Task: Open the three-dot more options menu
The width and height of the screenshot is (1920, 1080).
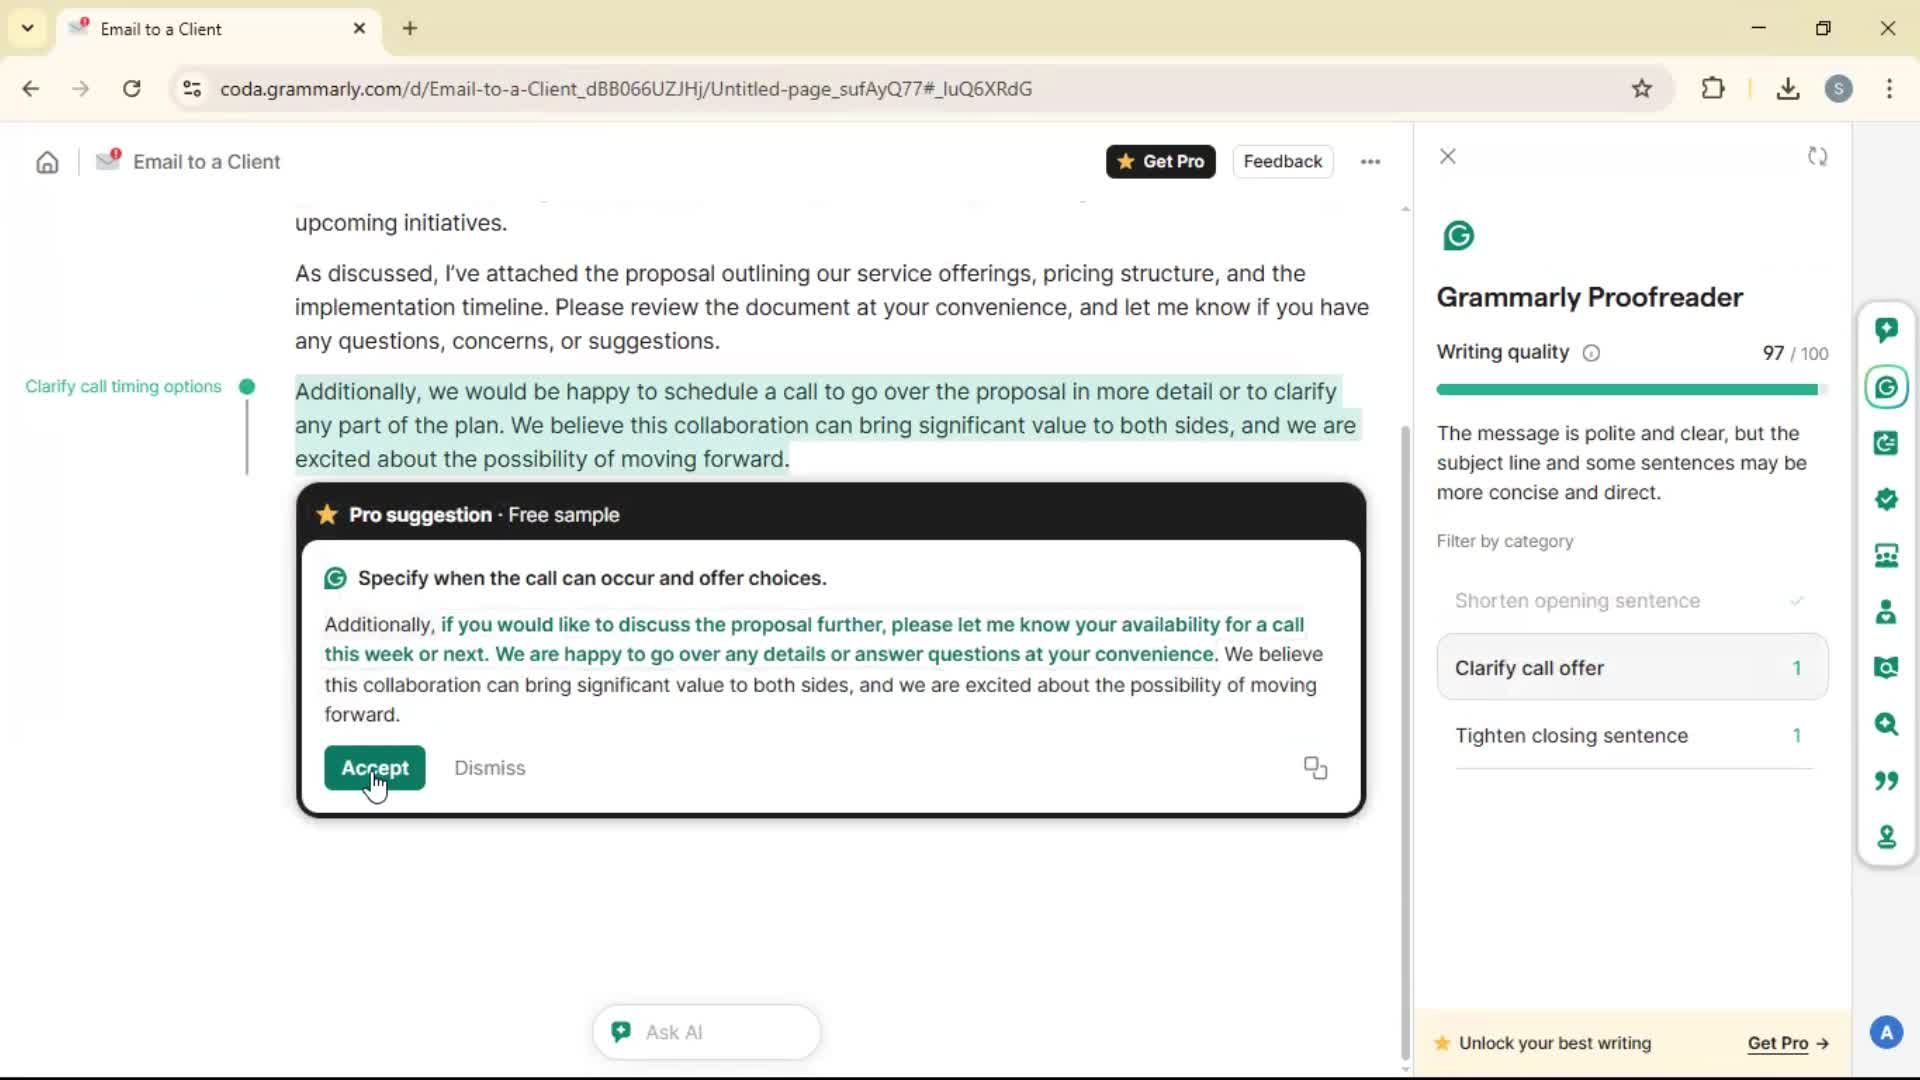Action: tap(1370, 162)
